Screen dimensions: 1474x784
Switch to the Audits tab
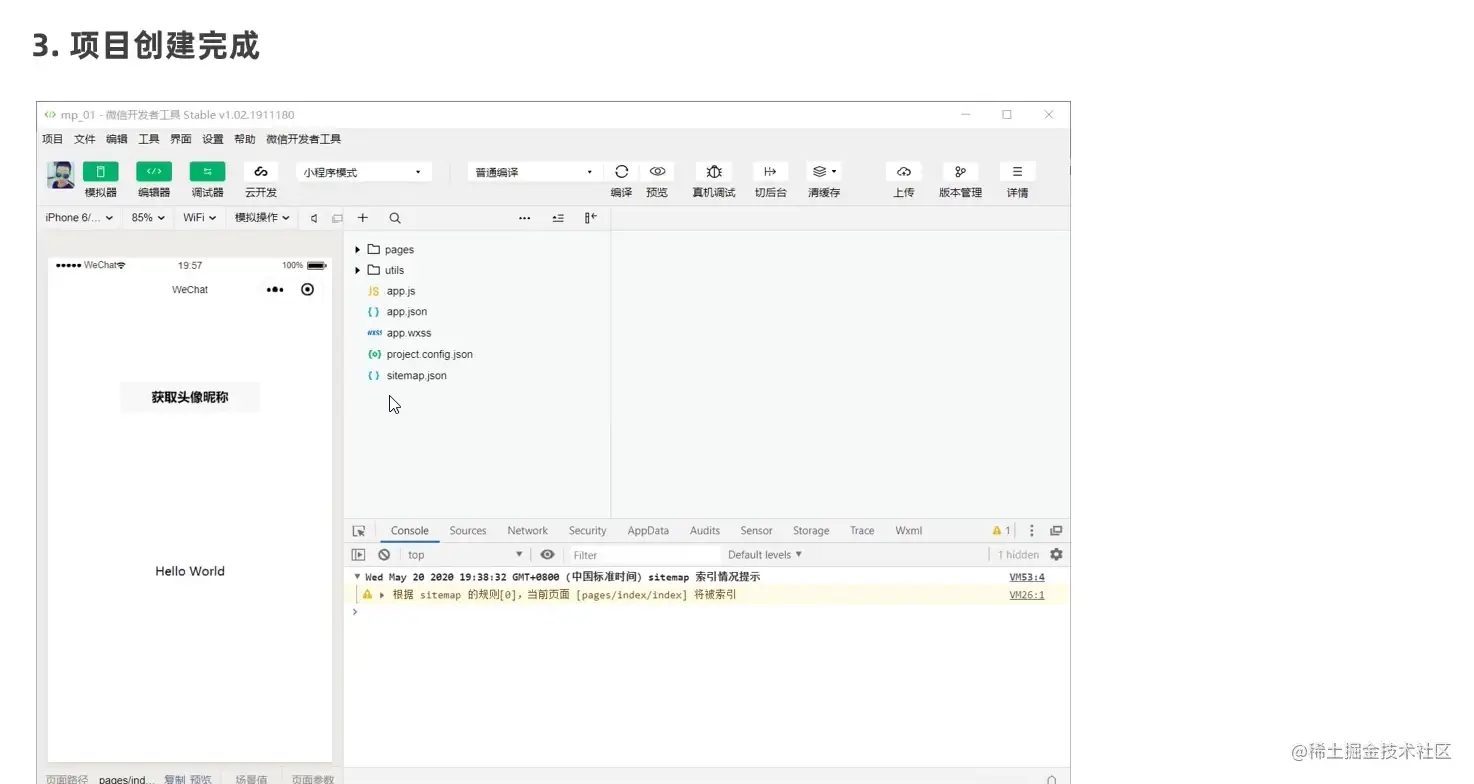(705, 531)
